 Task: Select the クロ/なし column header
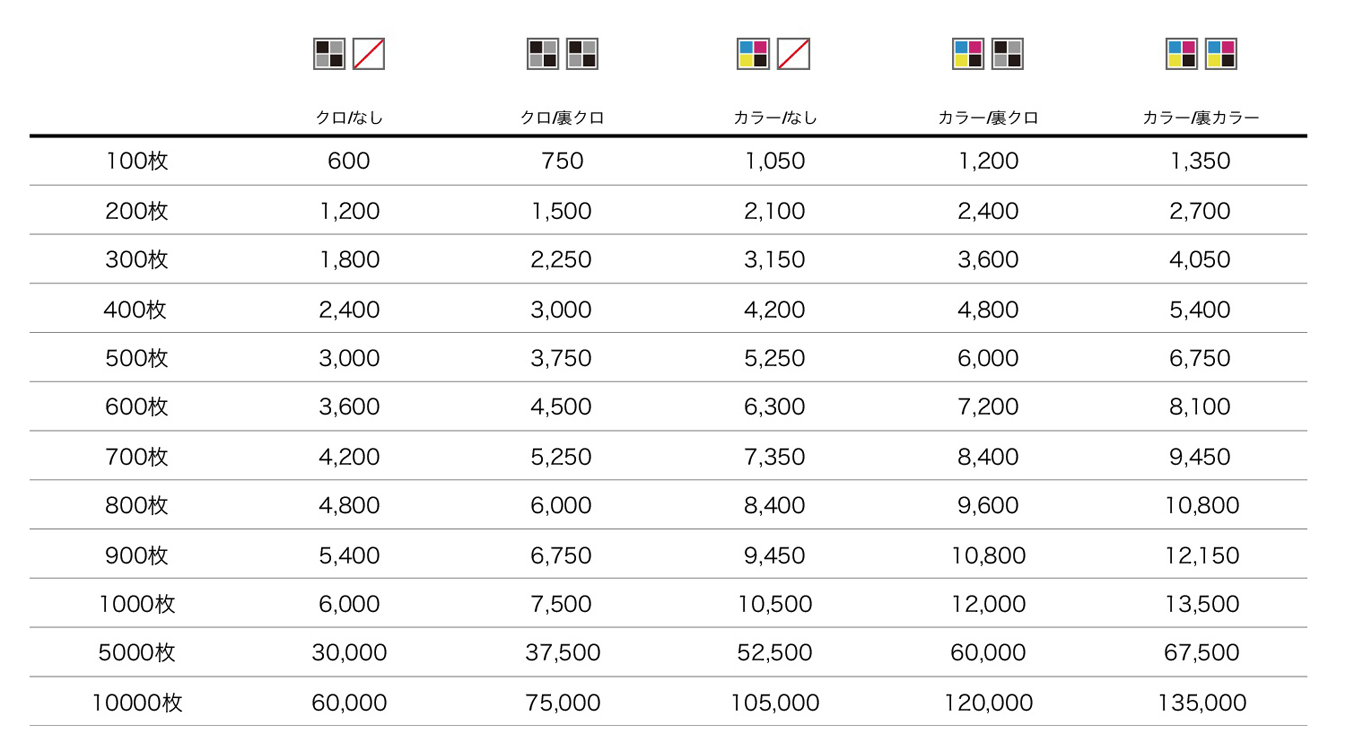point(349,118)
